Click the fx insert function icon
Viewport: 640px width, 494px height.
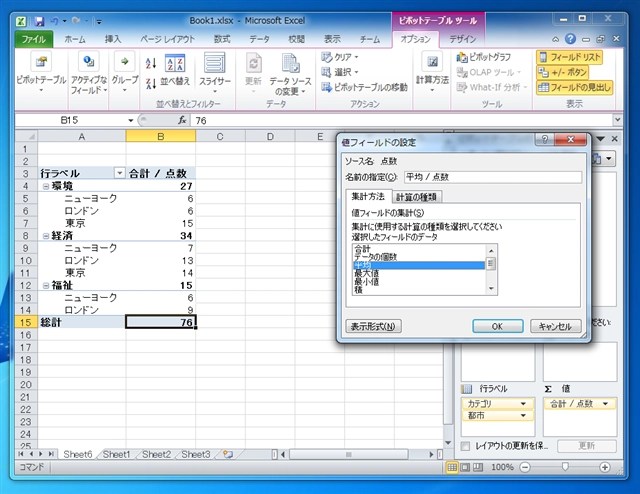pos(182,120)
